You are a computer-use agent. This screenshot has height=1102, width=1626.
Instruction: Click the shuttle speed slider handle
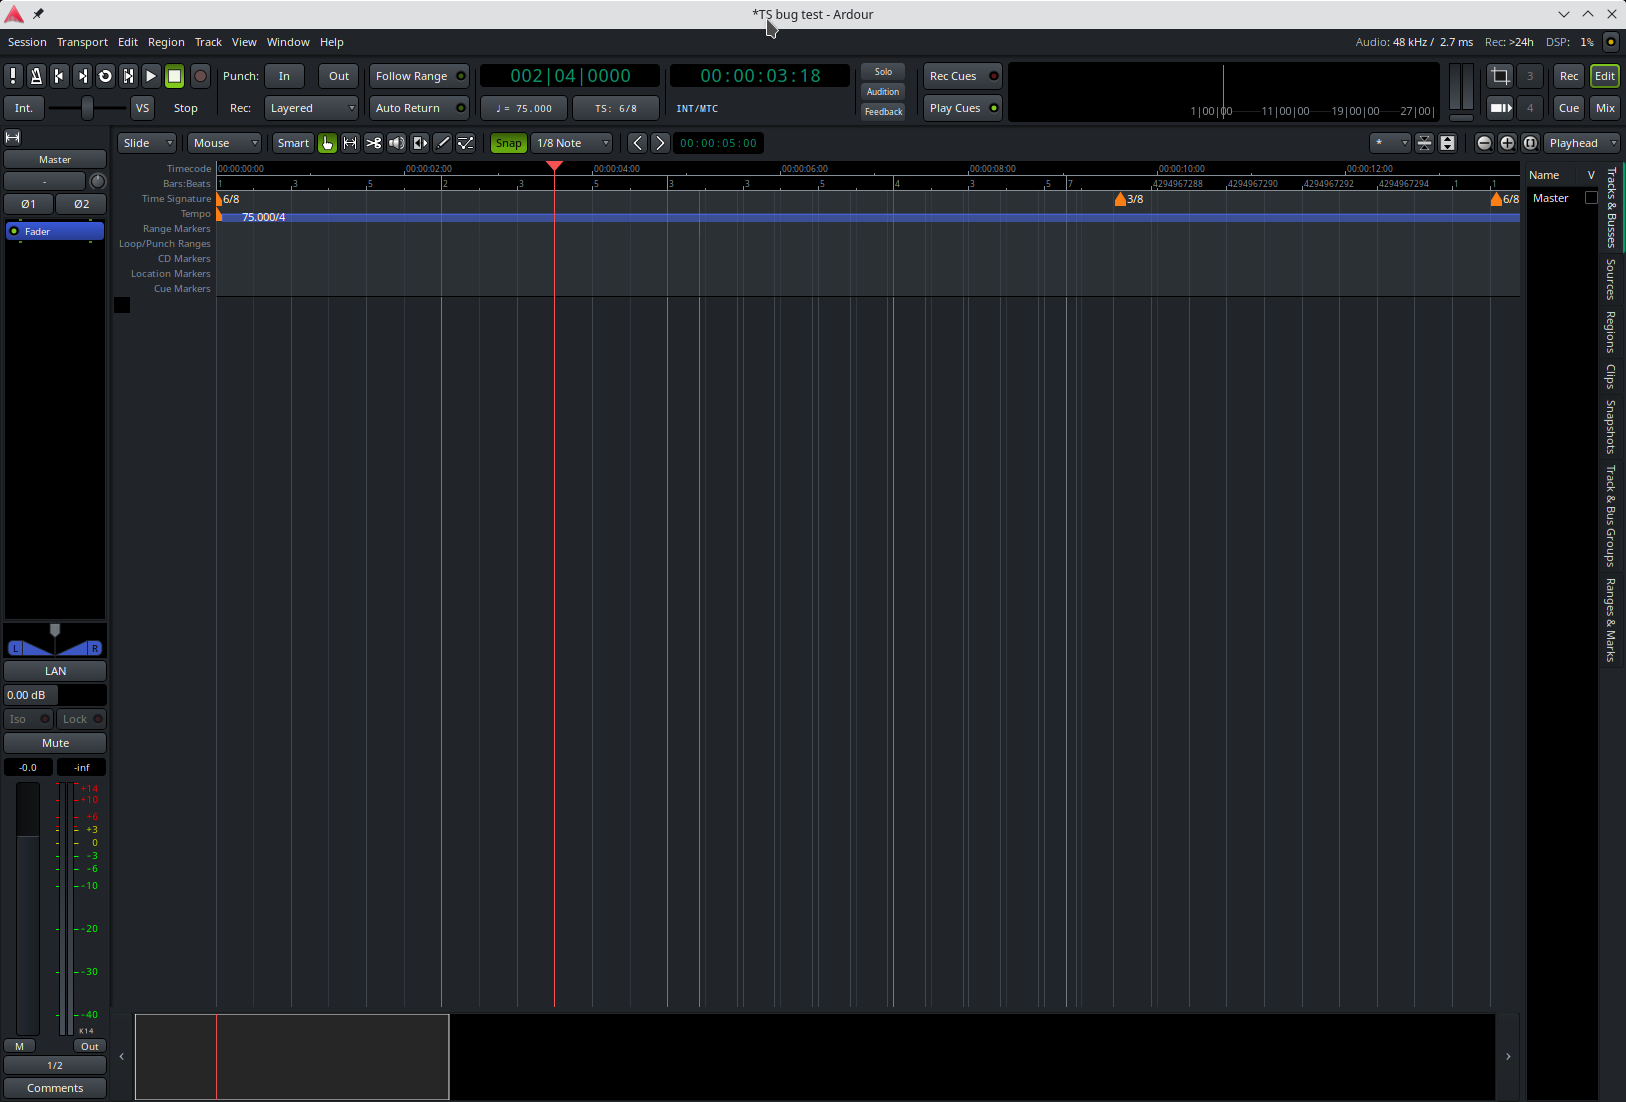(x=87, y=108)
